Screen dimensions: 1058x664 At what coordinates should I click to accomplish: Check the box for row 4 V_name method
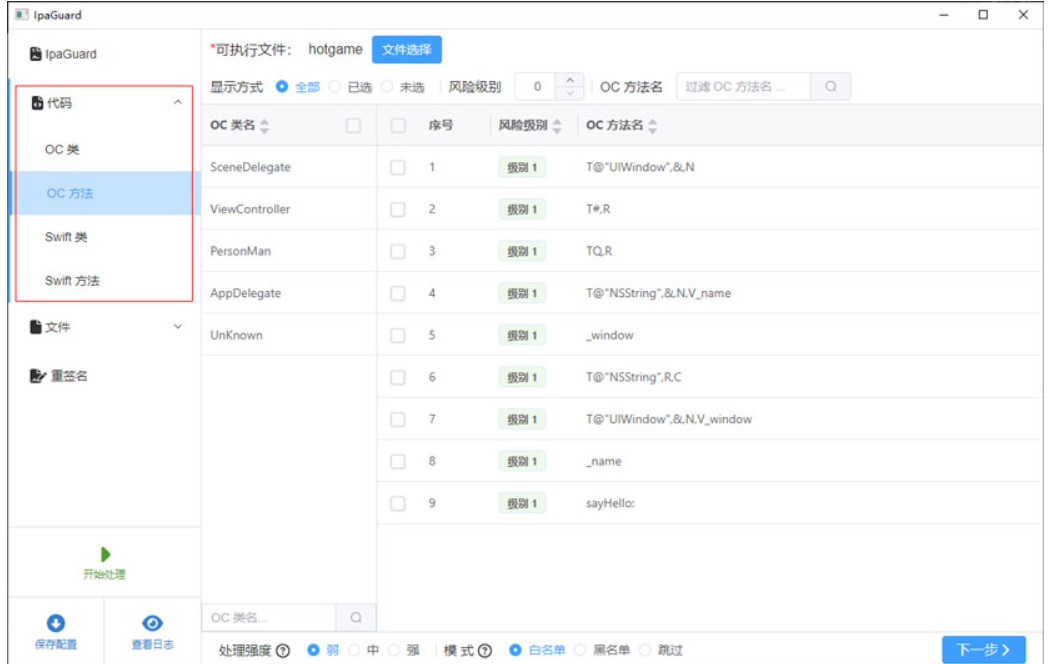[398, 294]
